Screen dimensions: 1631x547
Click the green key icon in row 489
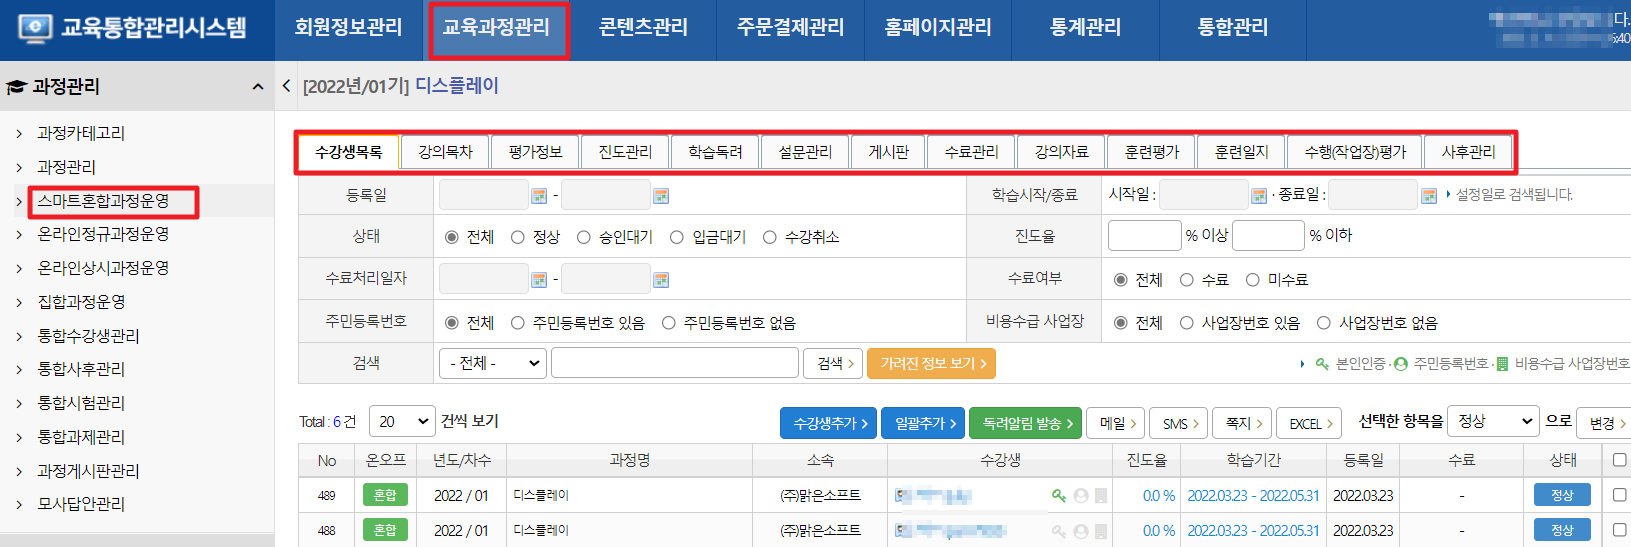click(x=1058, y=496)
